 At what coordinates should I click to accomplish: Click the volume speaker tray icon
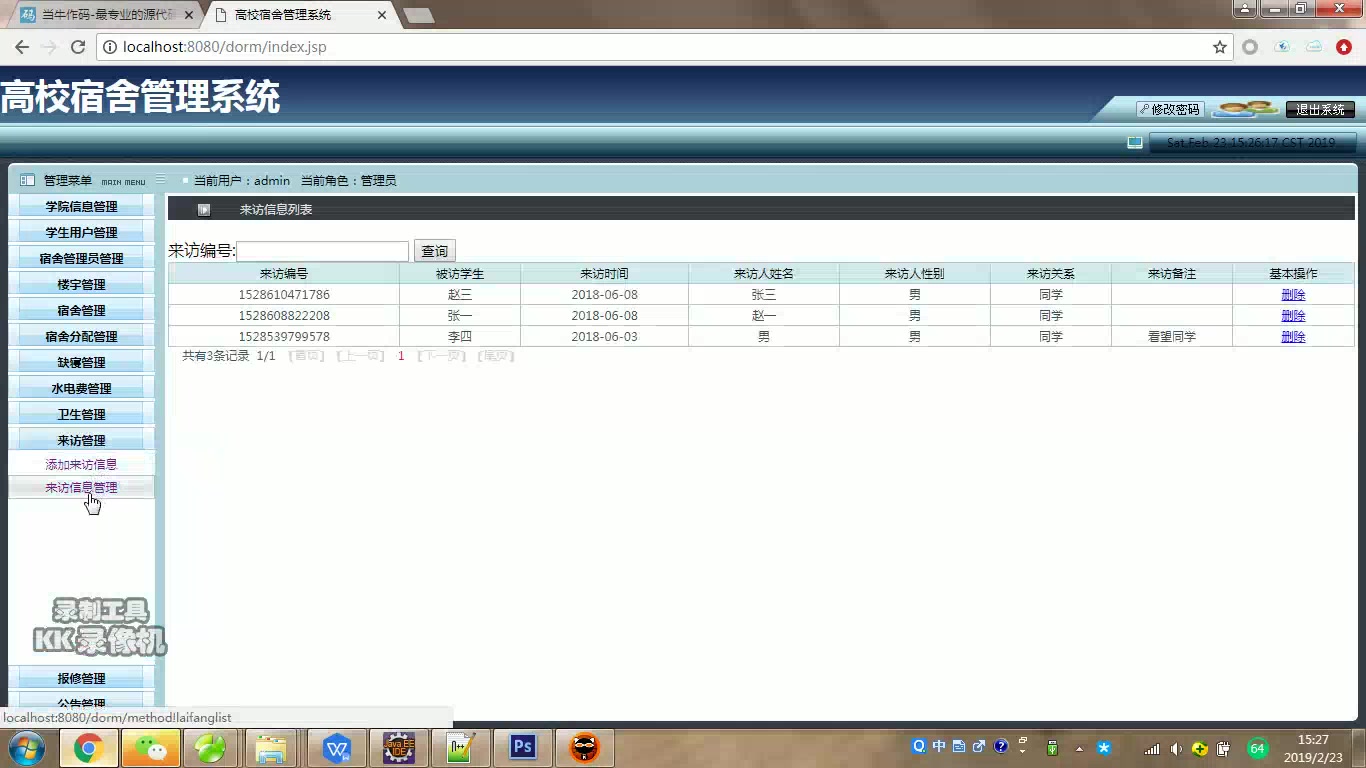point(1175,749)
